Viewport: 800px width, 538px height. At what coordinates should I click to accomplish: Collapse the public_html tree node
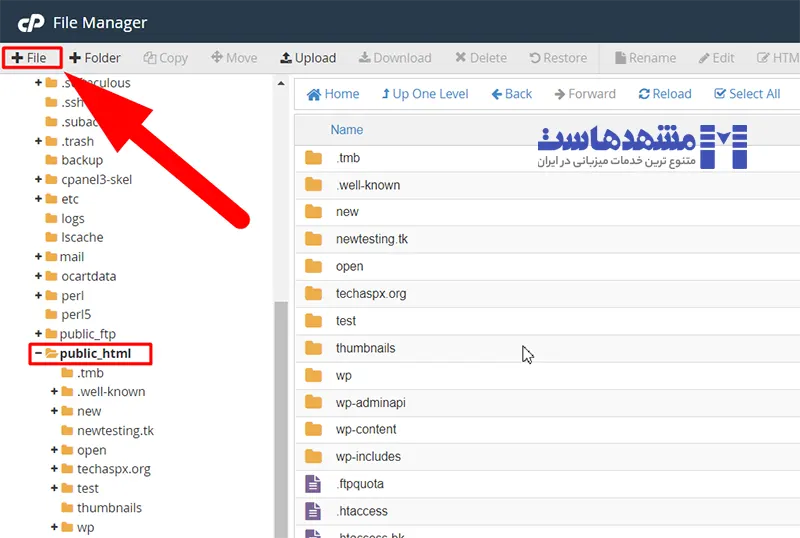(x=38, y=353)
